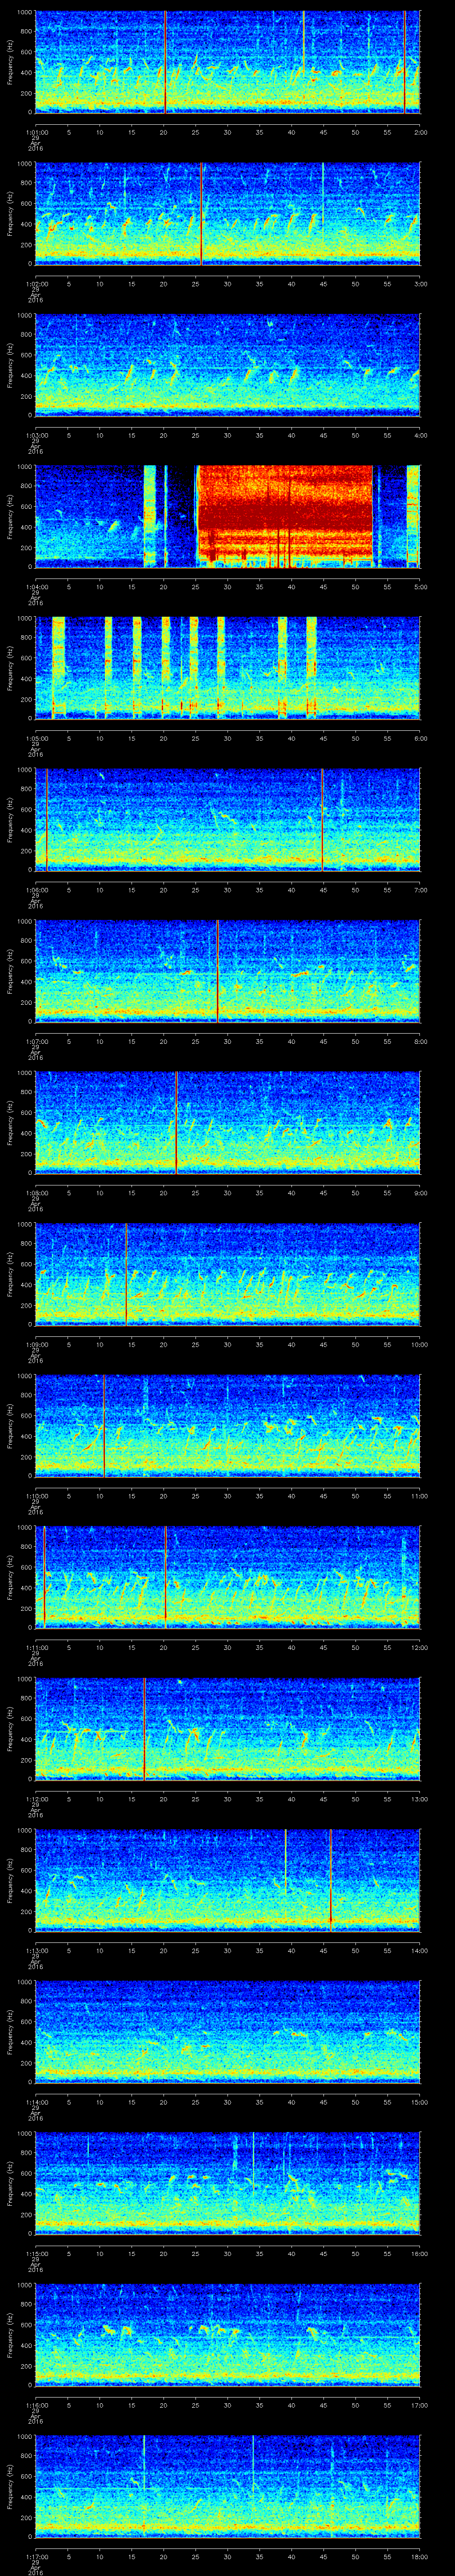Select the spectrogram panel starting at 1:06:00

[x=228, y=820]
